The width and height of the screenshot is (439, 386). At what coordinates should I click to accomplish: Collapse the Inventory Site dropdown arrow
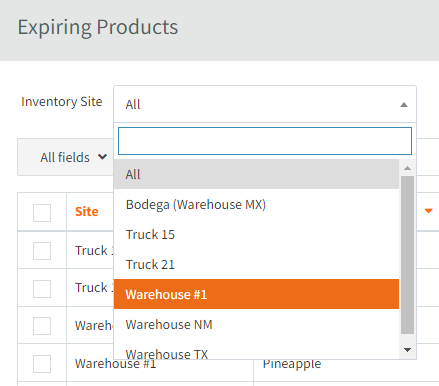click(x=404, y=105)
